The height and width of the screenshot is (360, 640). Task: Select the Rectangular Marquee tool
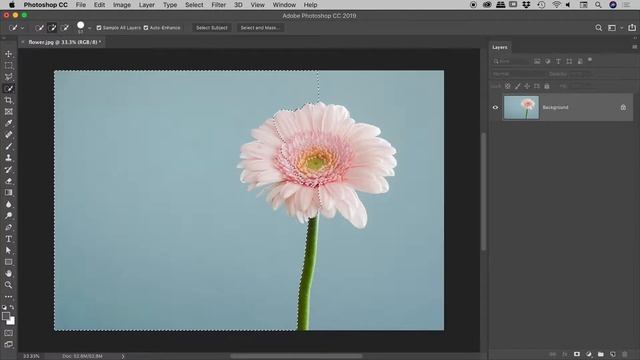(x=9, y=65)
